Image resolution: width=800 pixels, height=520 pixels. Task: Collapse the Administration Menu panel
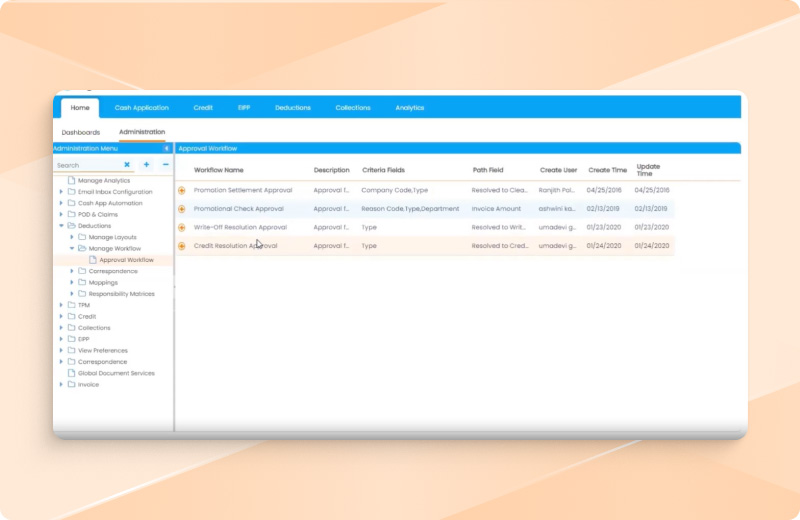[x=166, y=148]
